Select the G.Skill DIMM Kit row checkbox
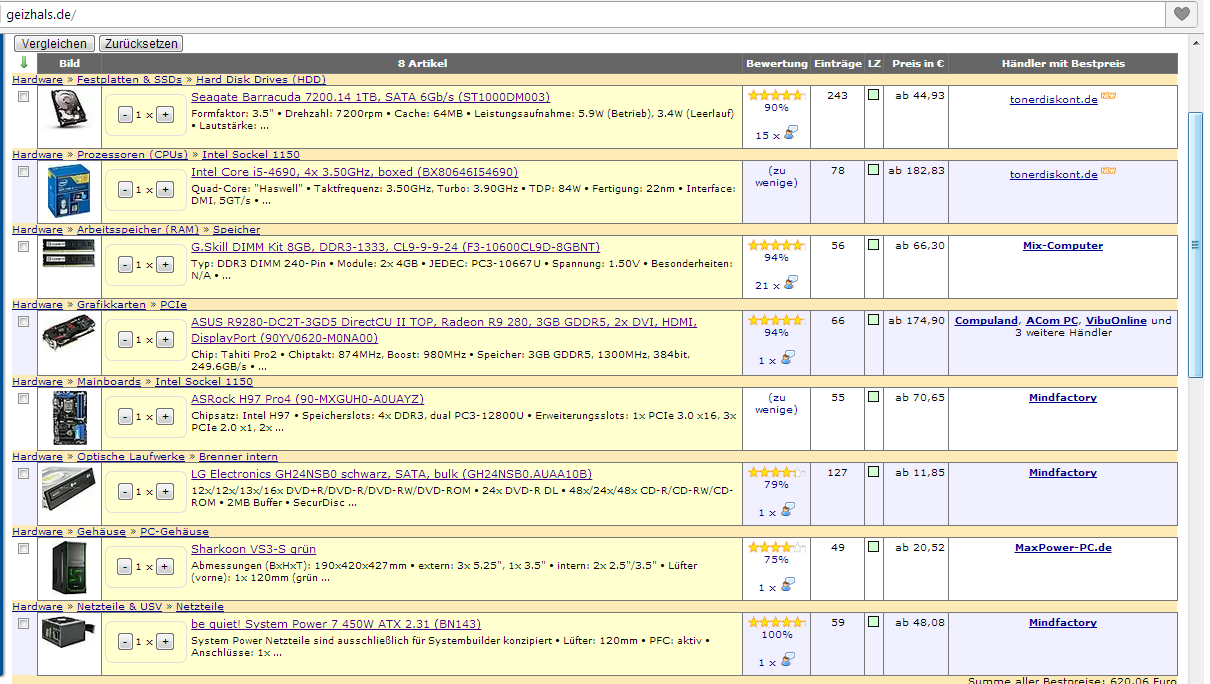 pos(24,247)
